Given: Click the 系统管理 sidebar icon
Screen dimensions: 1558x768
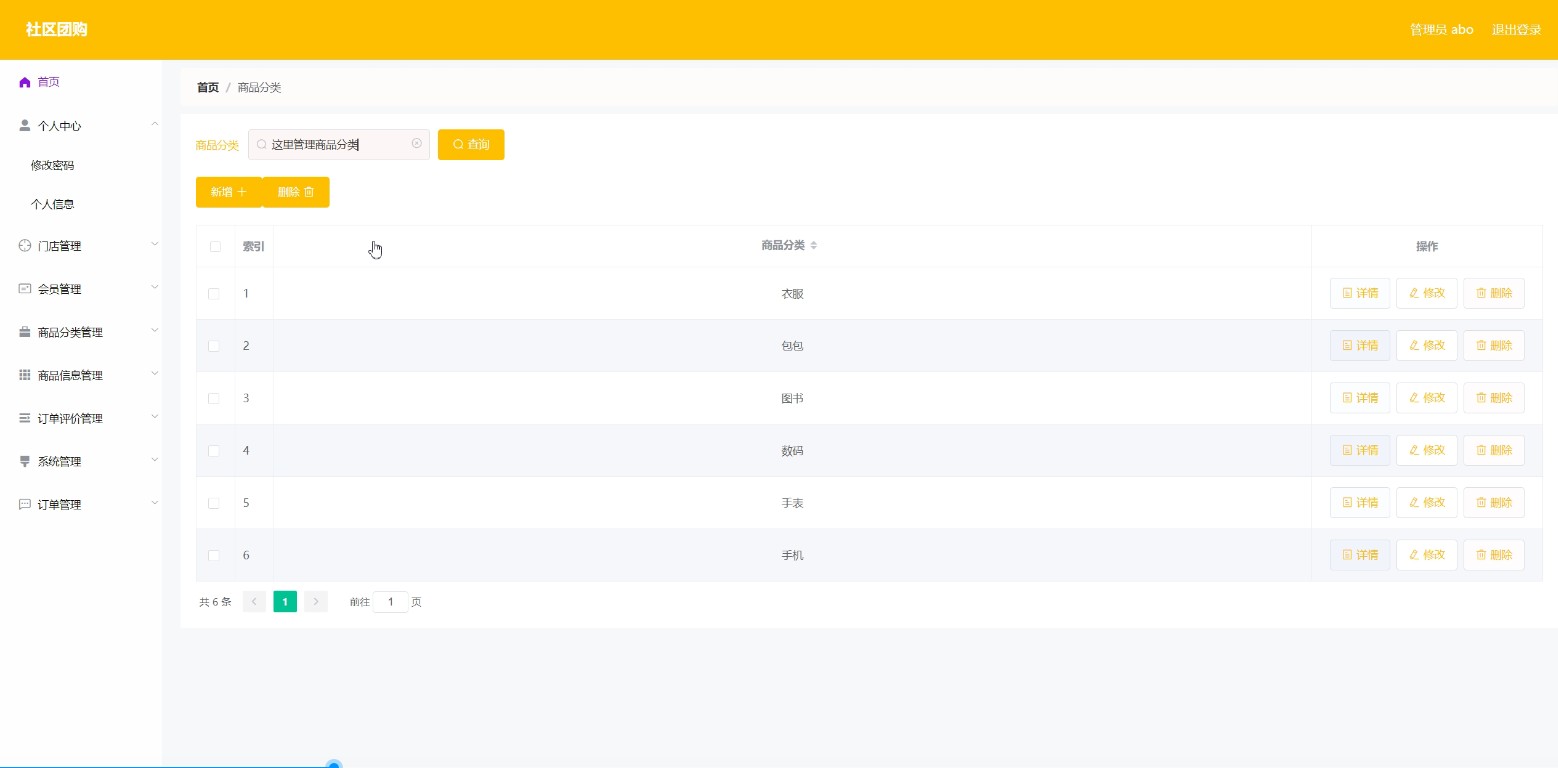Looking at the screenshot, I should [x=25, y=461].
